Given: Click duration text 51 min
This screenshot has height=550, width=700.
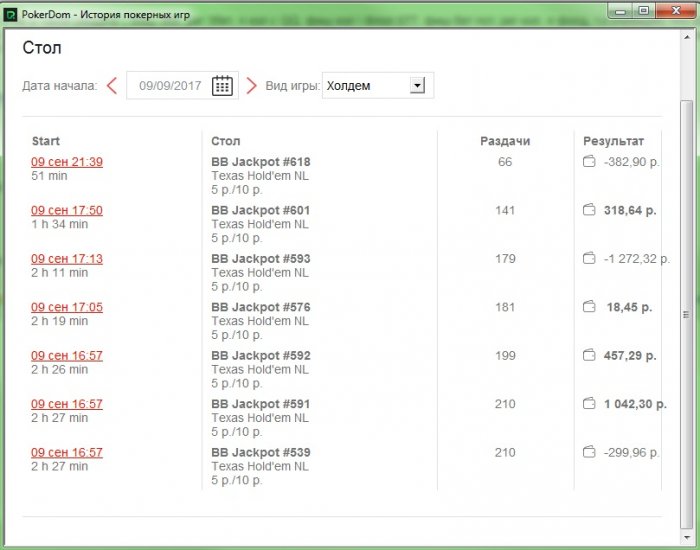Looking at the screenshot, I should (49, 176).
